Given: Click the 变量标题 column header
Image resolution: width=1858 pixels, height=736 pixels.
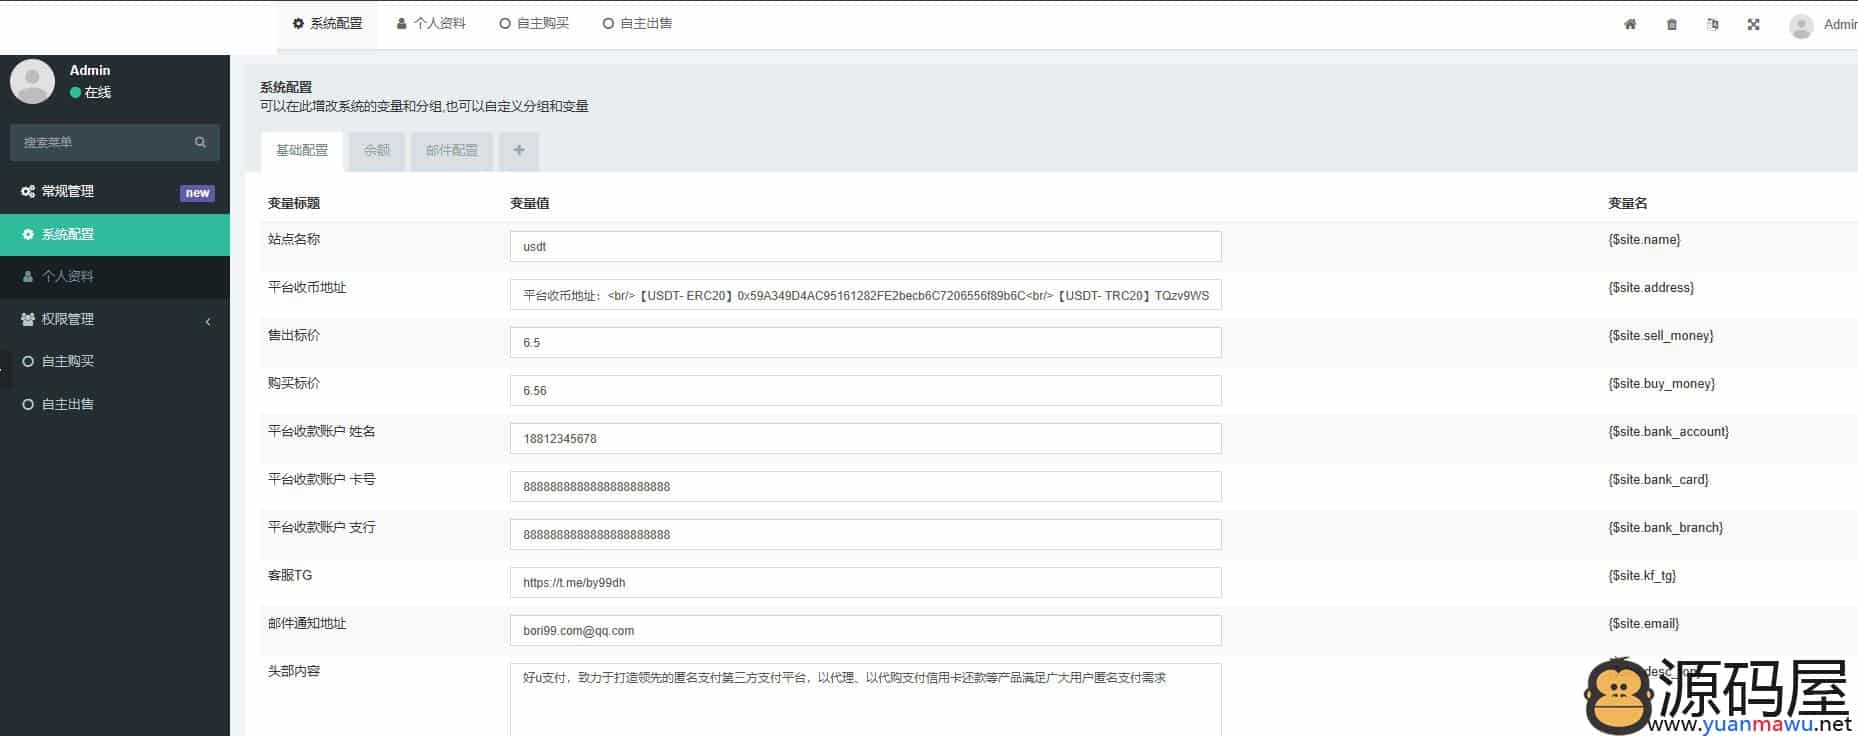Looking at the screenshot, I should click(x=294, y=203).
